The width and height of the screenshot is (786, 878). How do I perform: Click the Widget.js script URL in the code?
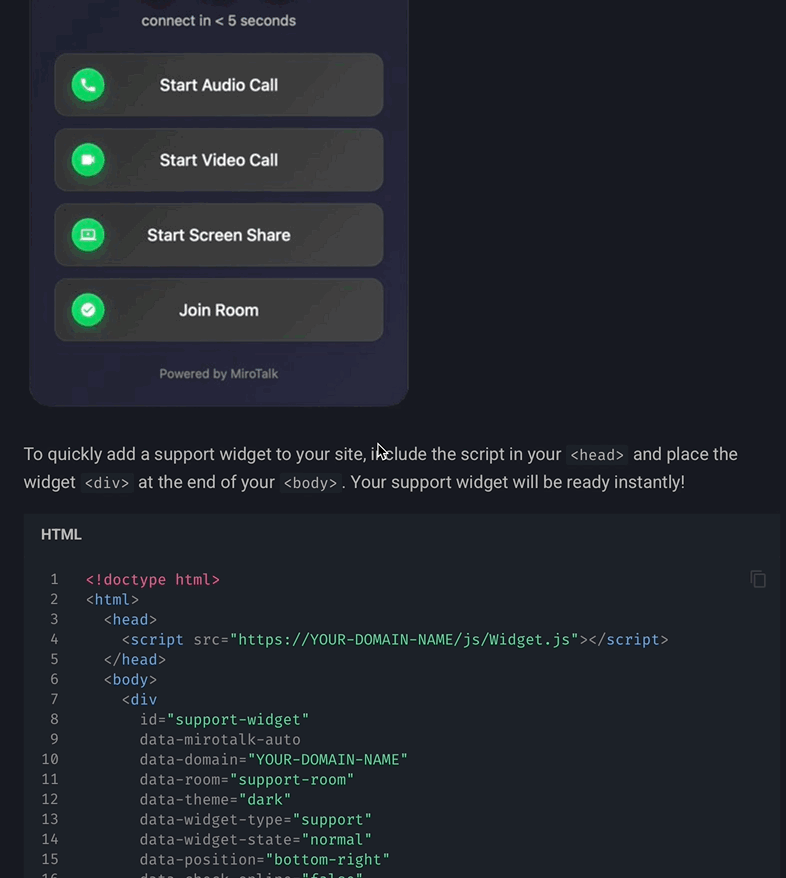pos(405,639)
